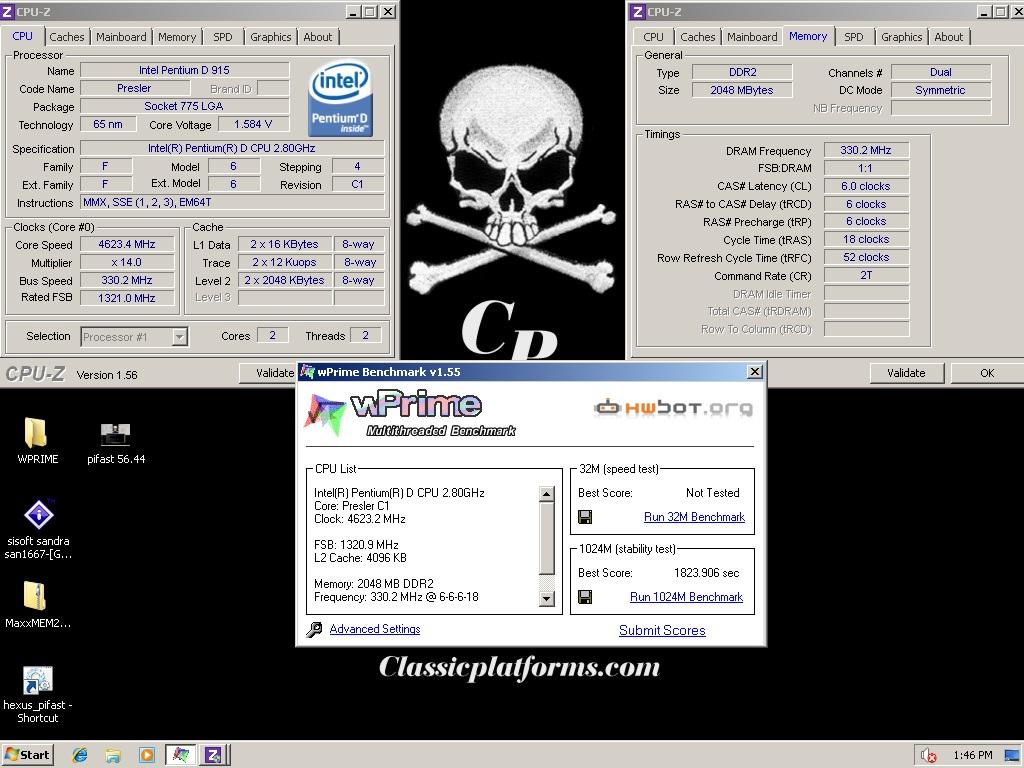Click the Multiplier x 14.0 value
Viewport: 1024px width, 768px height.
[127, 263]
